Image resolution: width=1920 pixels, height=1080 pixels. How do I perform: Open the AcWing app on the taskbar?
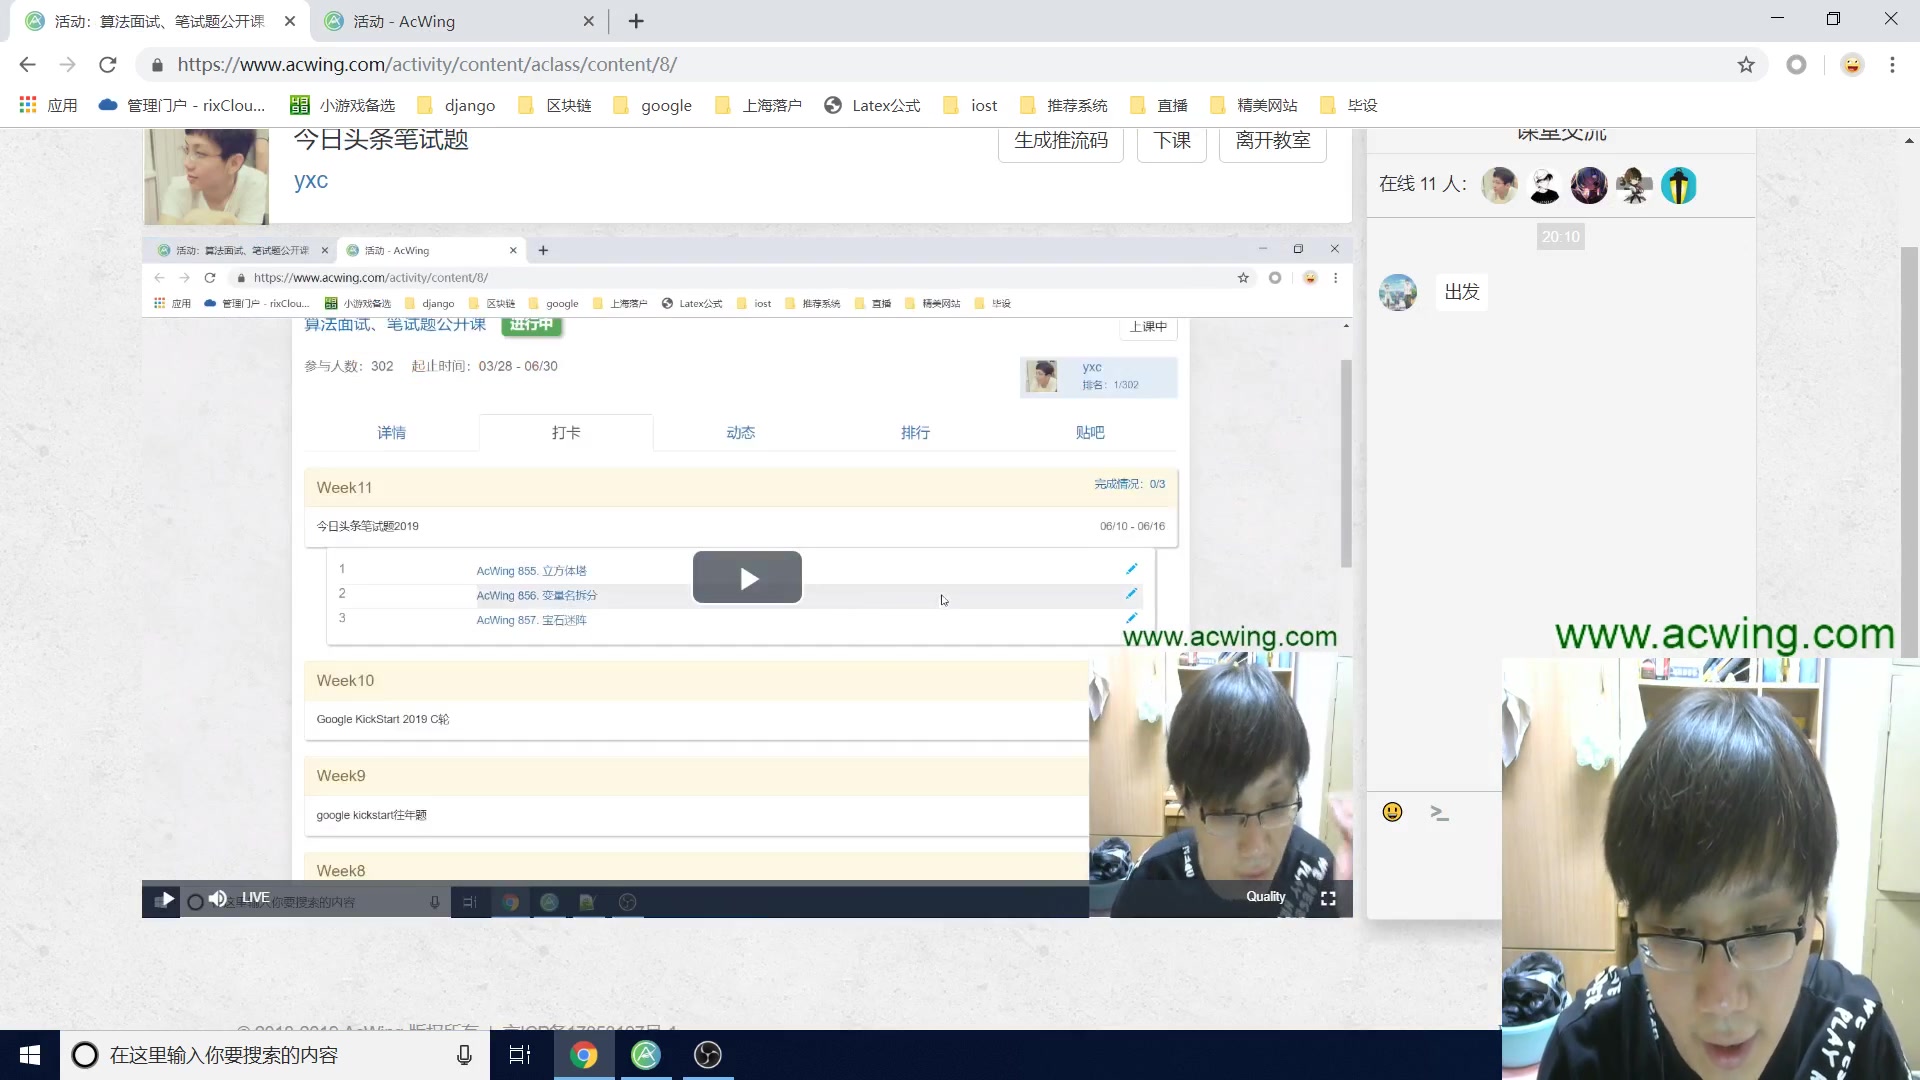[x=646, y=1055]
